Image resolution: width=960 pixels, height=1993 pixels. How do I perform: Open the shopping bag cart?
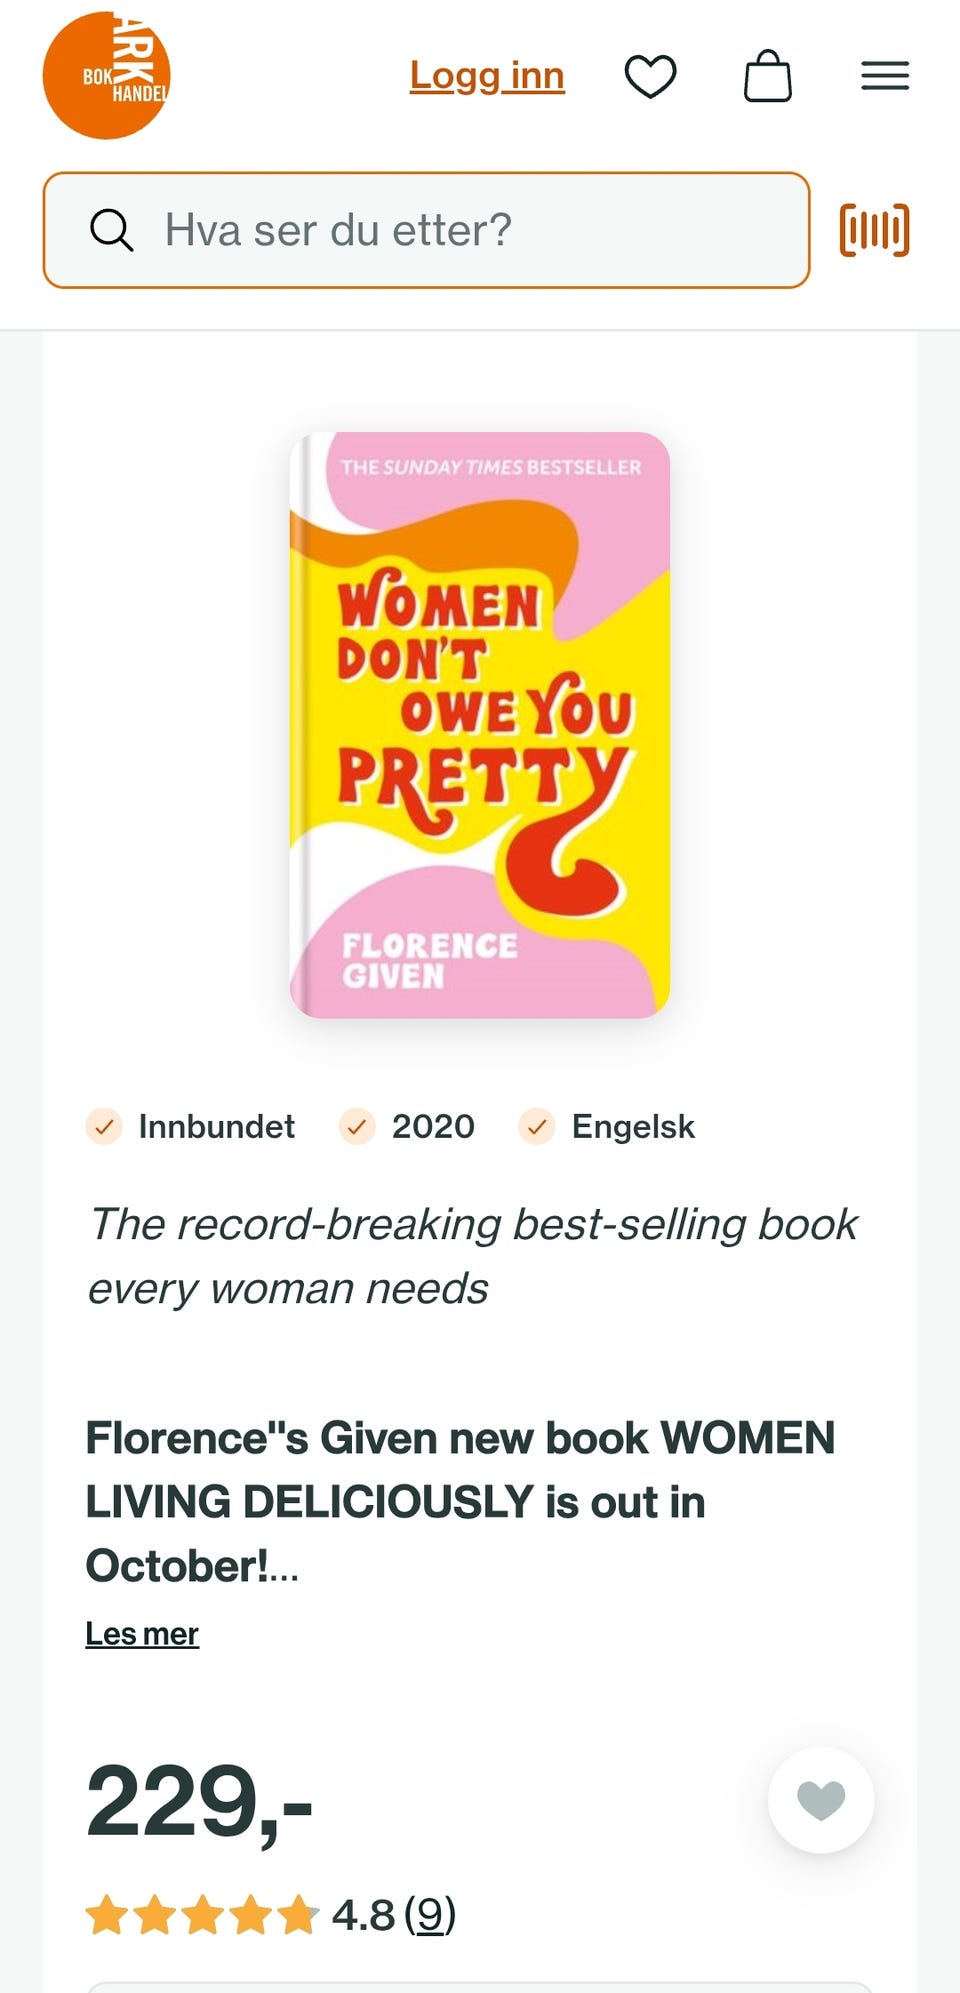pyautogui.click(x=768, y=76)
